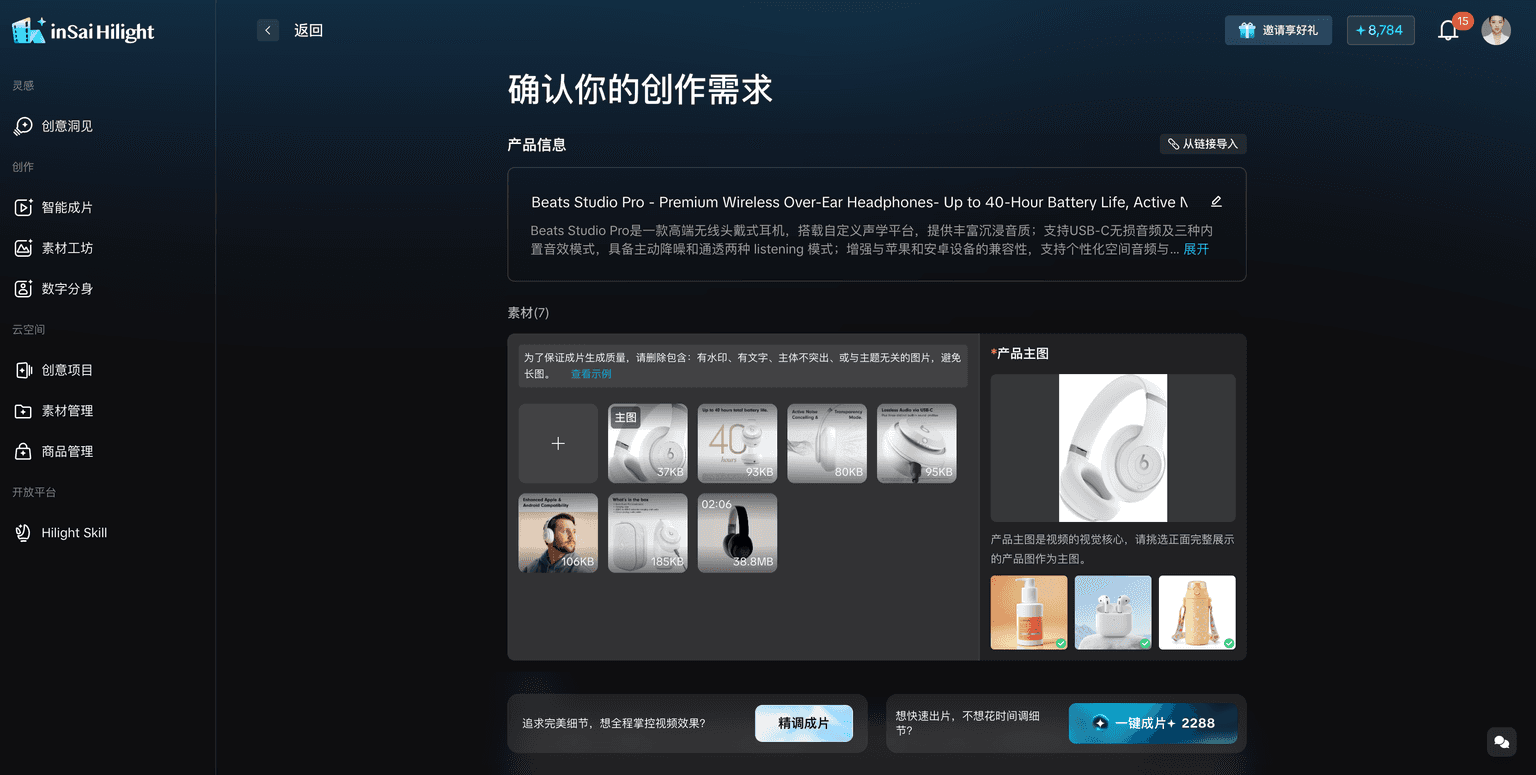Click the 创意洞见 sidebar icon
Screen dimensions: 1536x775
click(x=23, y=126)
